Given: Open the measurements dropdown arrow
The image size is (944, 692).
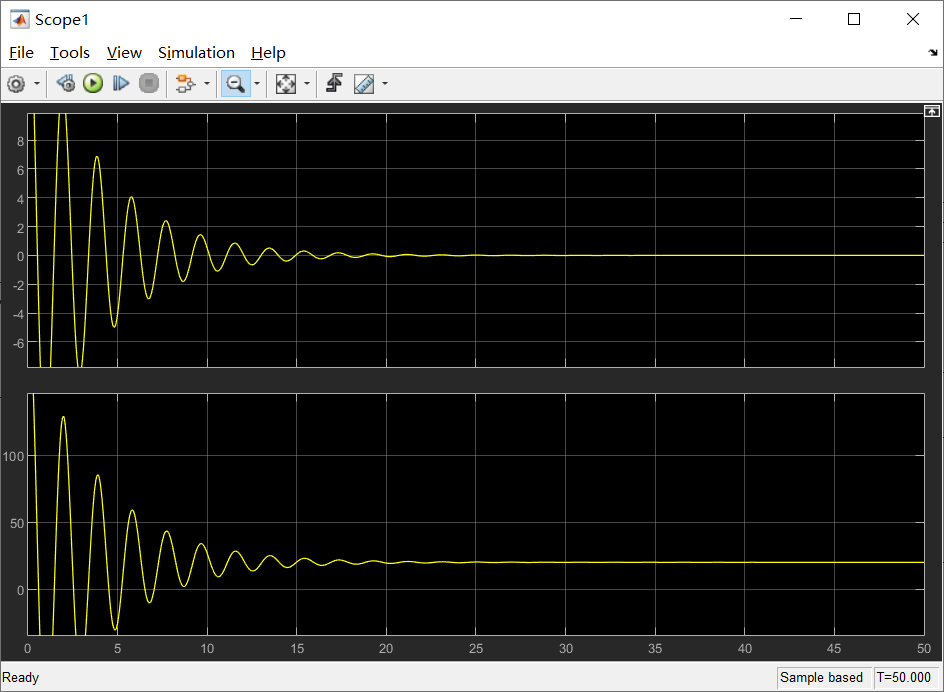Looking at the screenshot, I should point(384,83).
